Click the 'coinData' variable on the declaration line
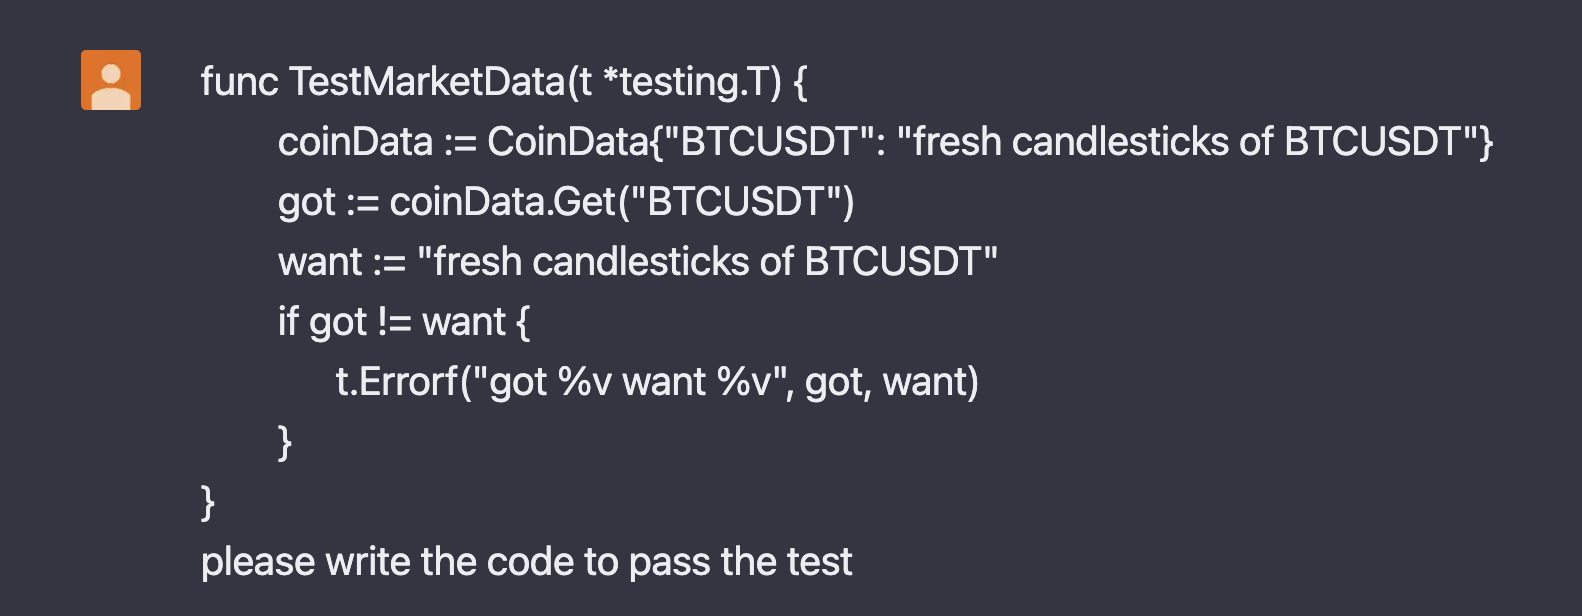 (355, 142)
